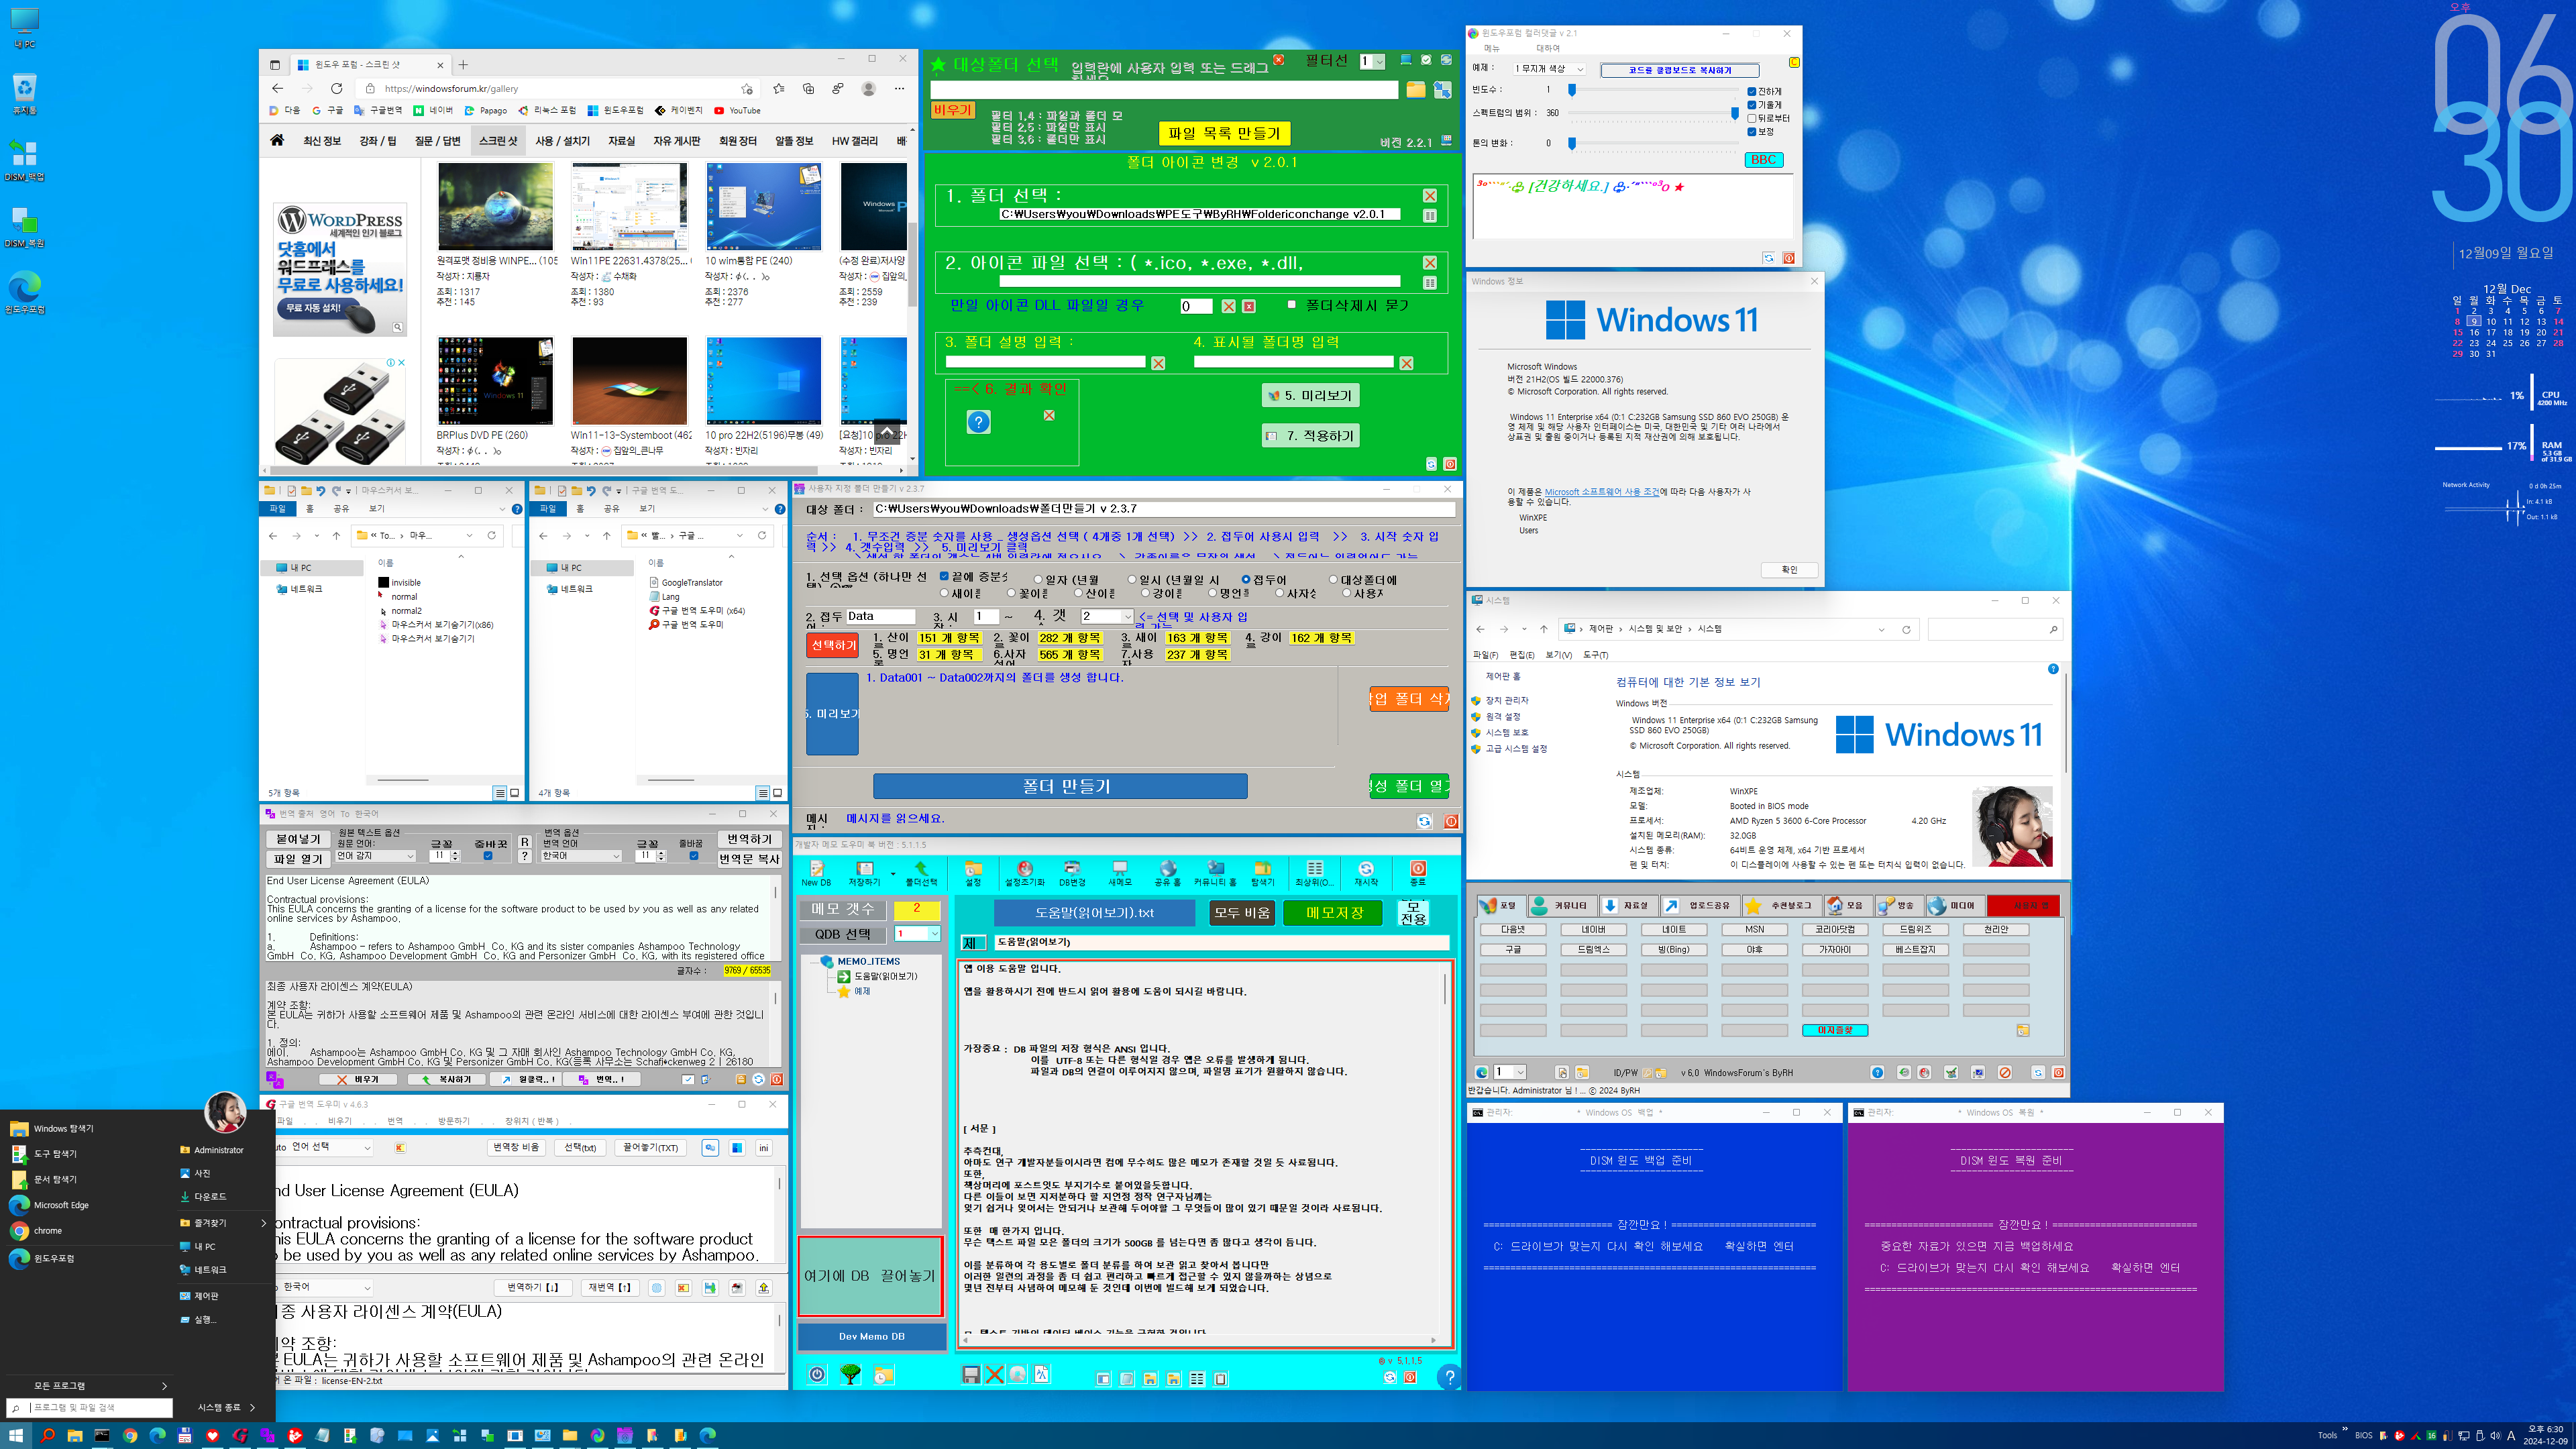This screenshot has width=2576, height=1449.
Task: Open 도구(T) menu in System window
Action: (x=1595, y=655)
